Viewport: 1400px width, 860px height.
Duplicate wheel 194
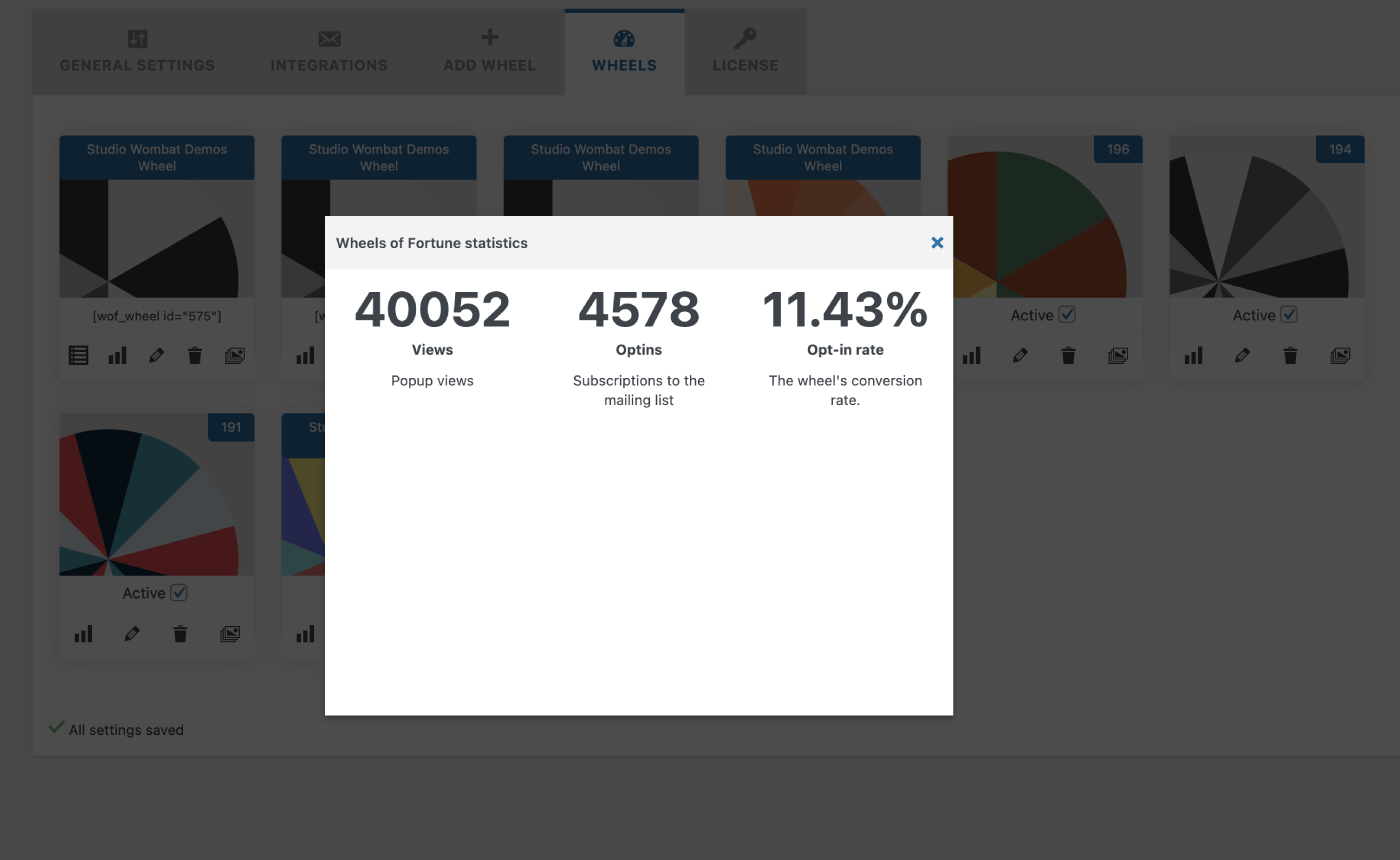point(1340,355)
